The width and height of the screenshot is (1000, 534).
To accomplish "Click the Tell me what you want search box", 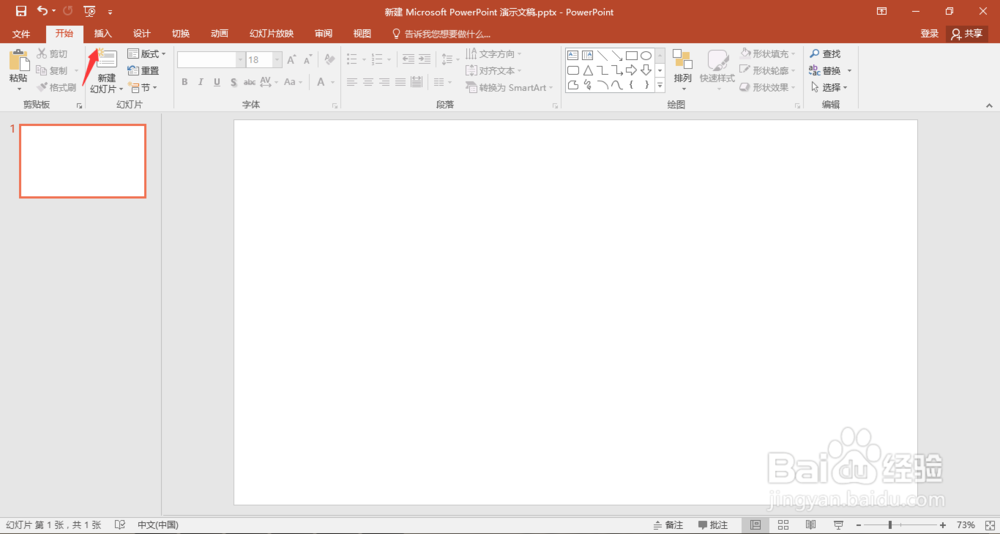I will coord(441,34).
